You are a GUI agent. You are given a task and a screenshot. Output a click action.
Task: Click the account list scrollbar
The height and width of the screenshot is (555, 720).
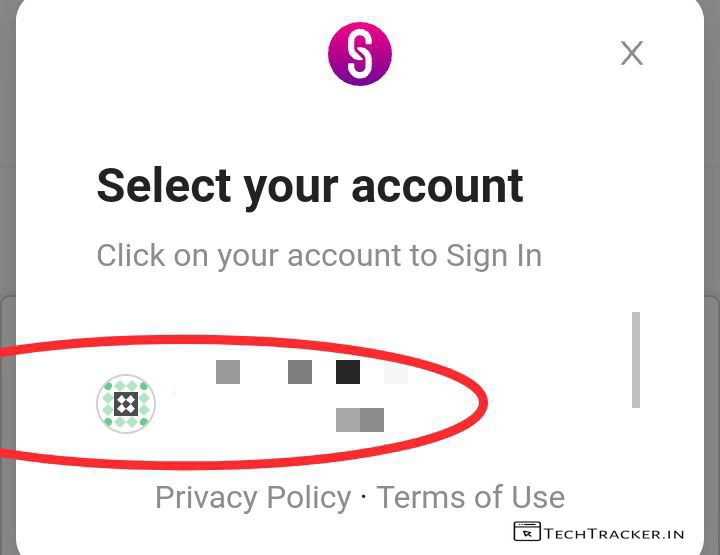635,360
